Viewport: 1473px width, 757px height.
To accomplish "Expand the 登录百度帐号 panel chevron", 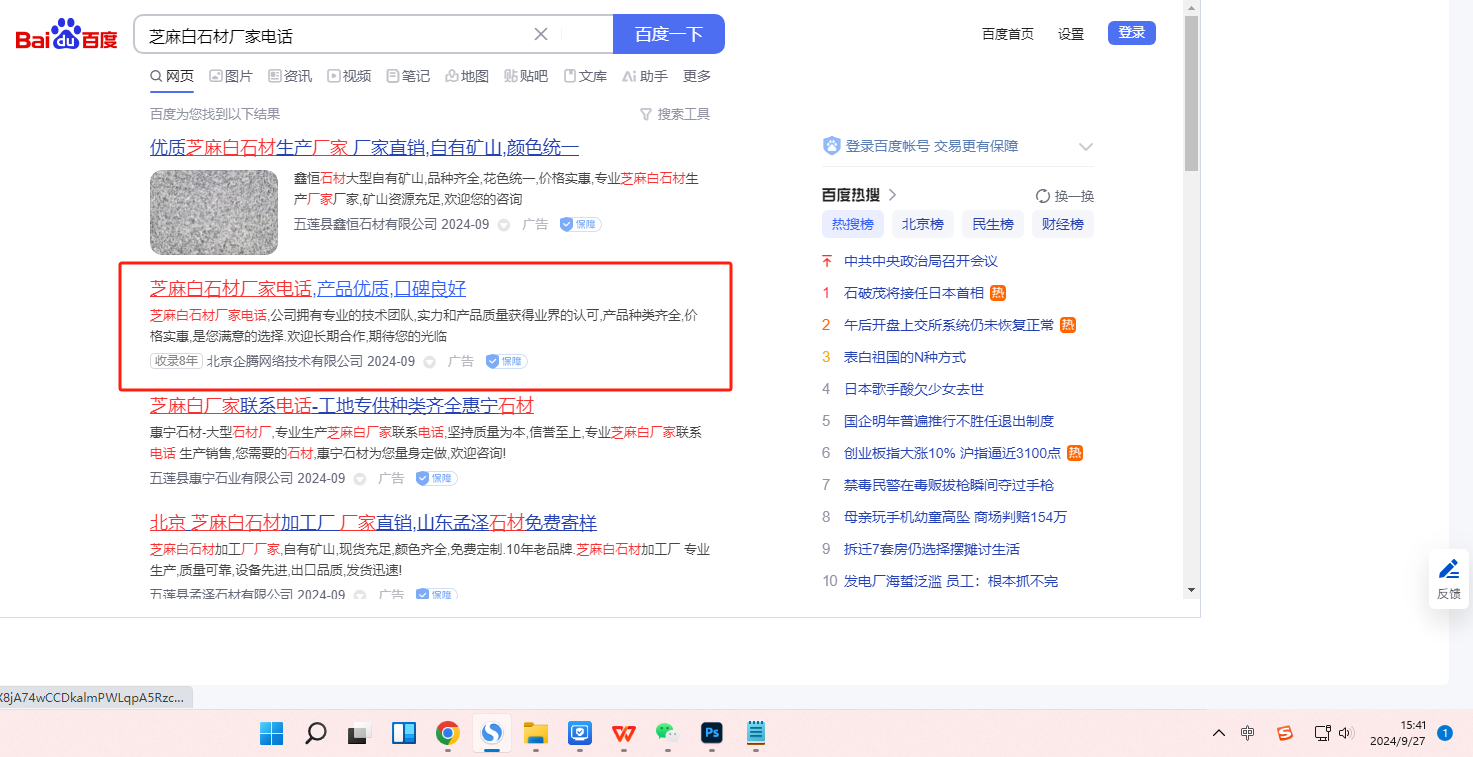I will [x=1086, y=147].
